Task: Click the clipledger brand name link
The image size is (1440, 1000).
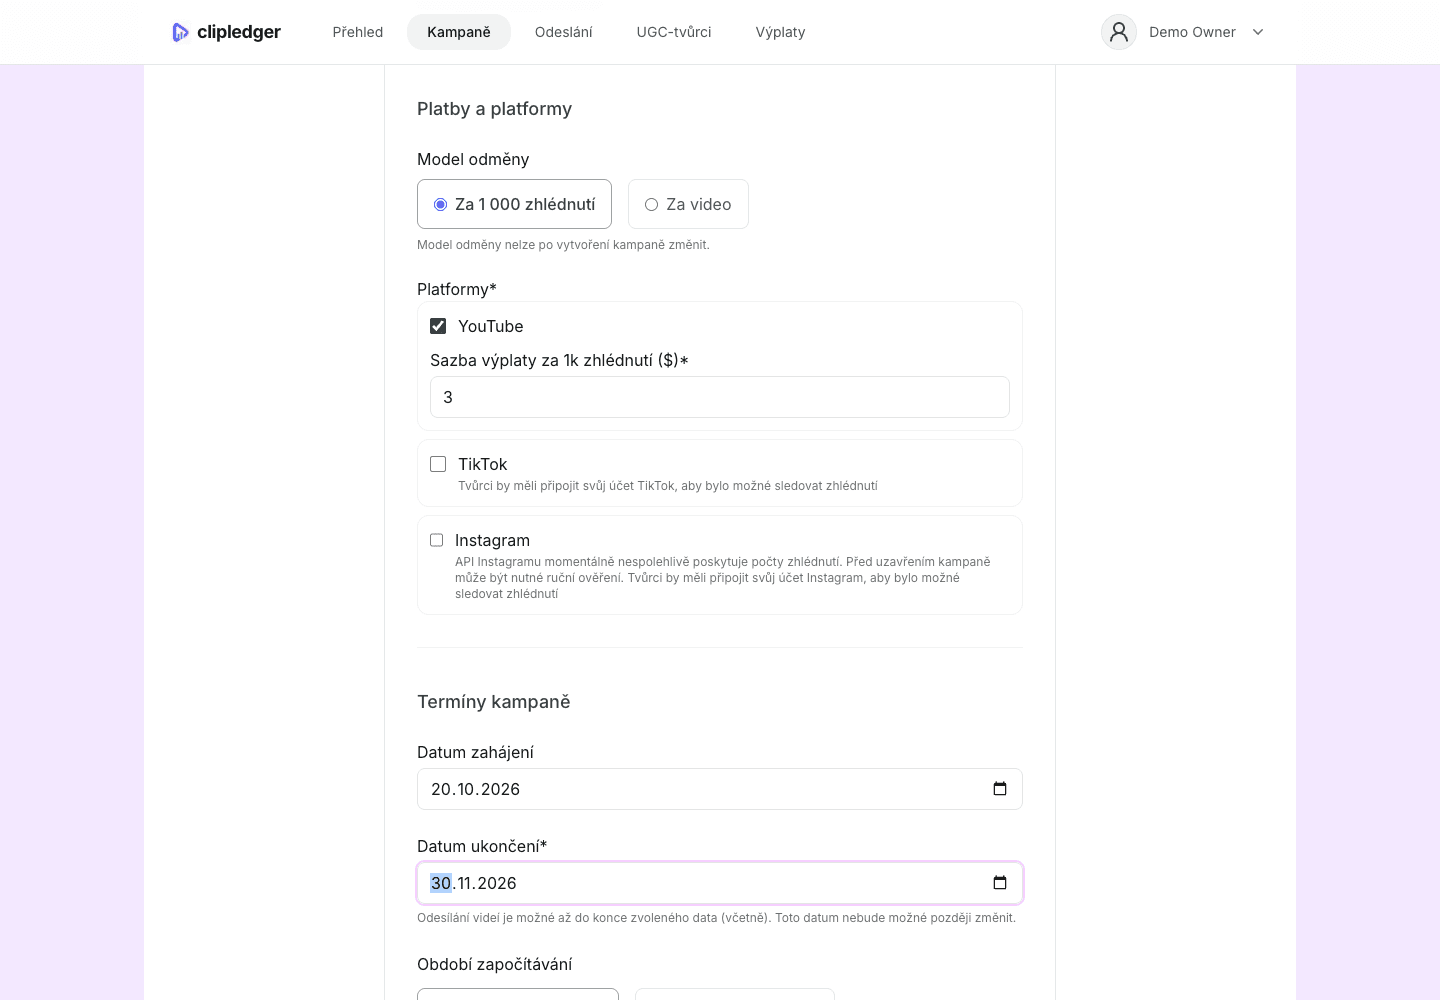Action: pyautogui.click(x=239, y=32)
